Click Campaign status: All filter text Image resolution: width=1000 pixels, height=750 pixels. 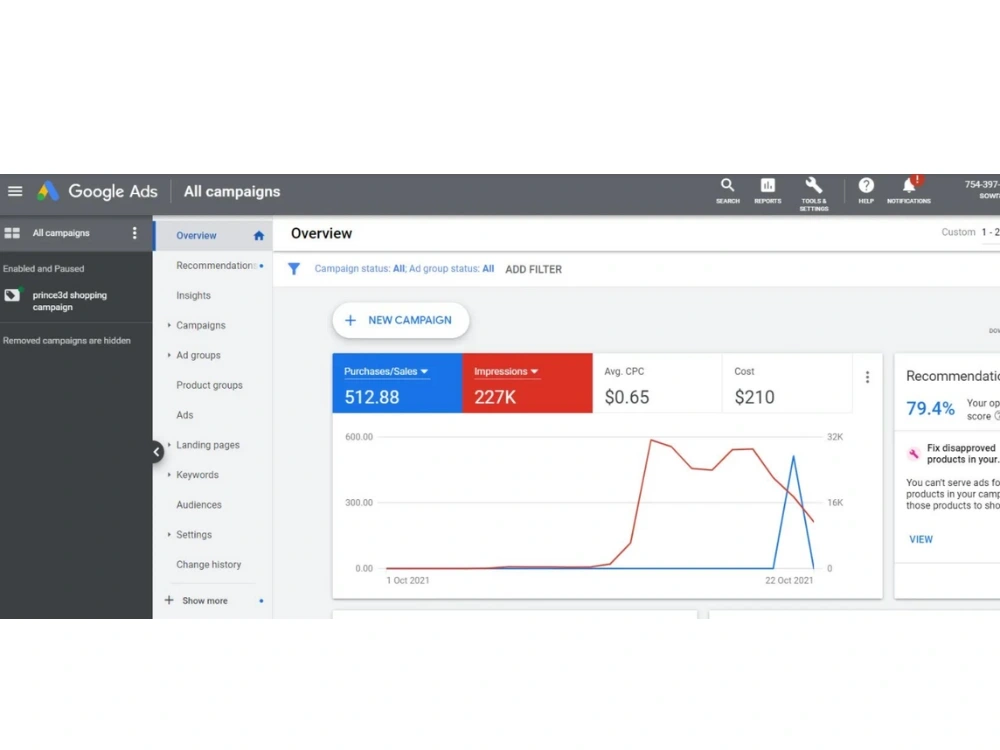(x=360, y=268)
